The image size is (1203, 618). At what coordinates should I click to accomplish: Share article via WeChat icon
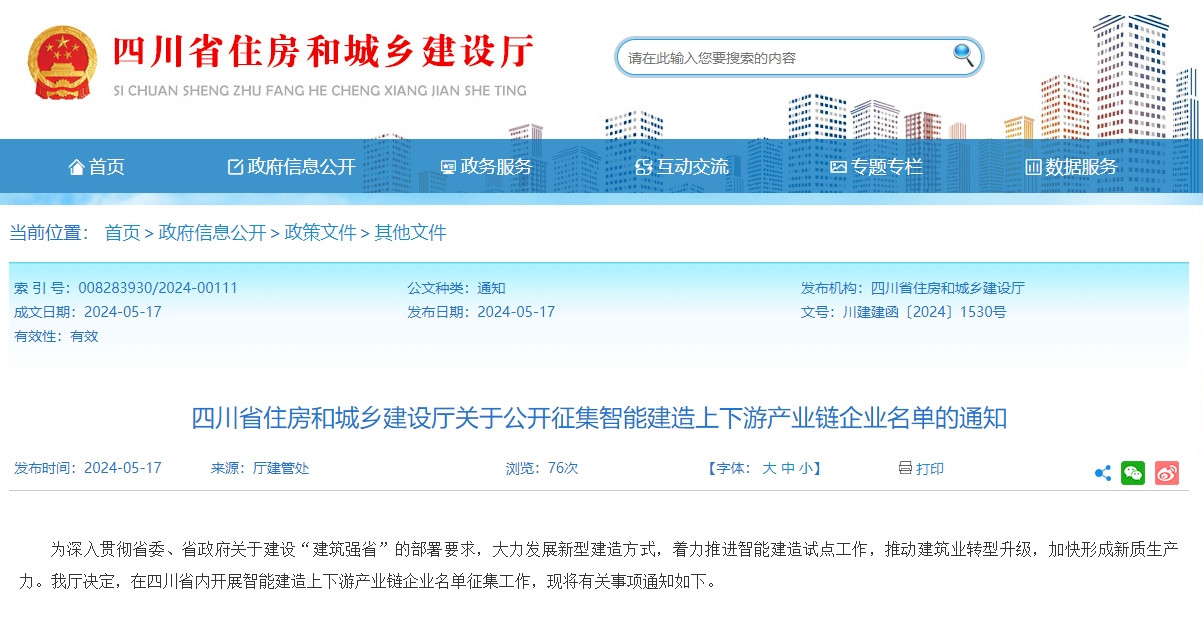pos(1133,473)
